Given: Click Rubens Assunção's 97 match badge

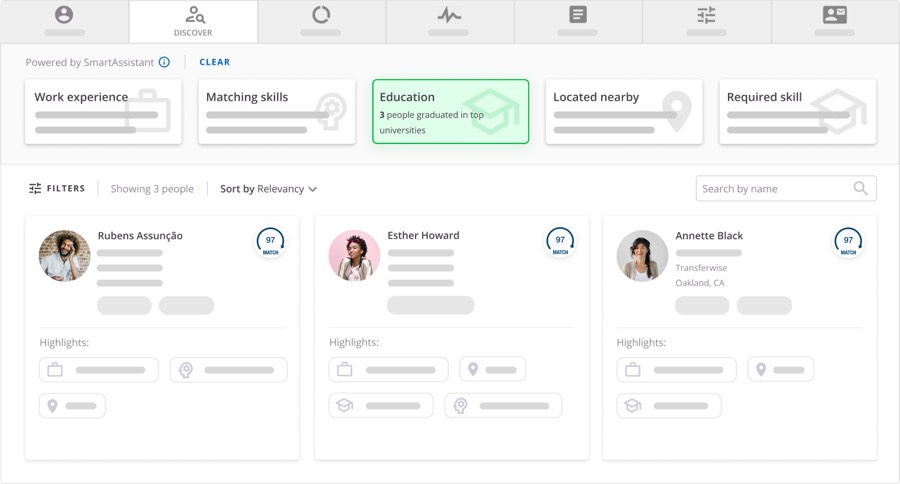Looking at the screenshot, I should pos(270,242).
